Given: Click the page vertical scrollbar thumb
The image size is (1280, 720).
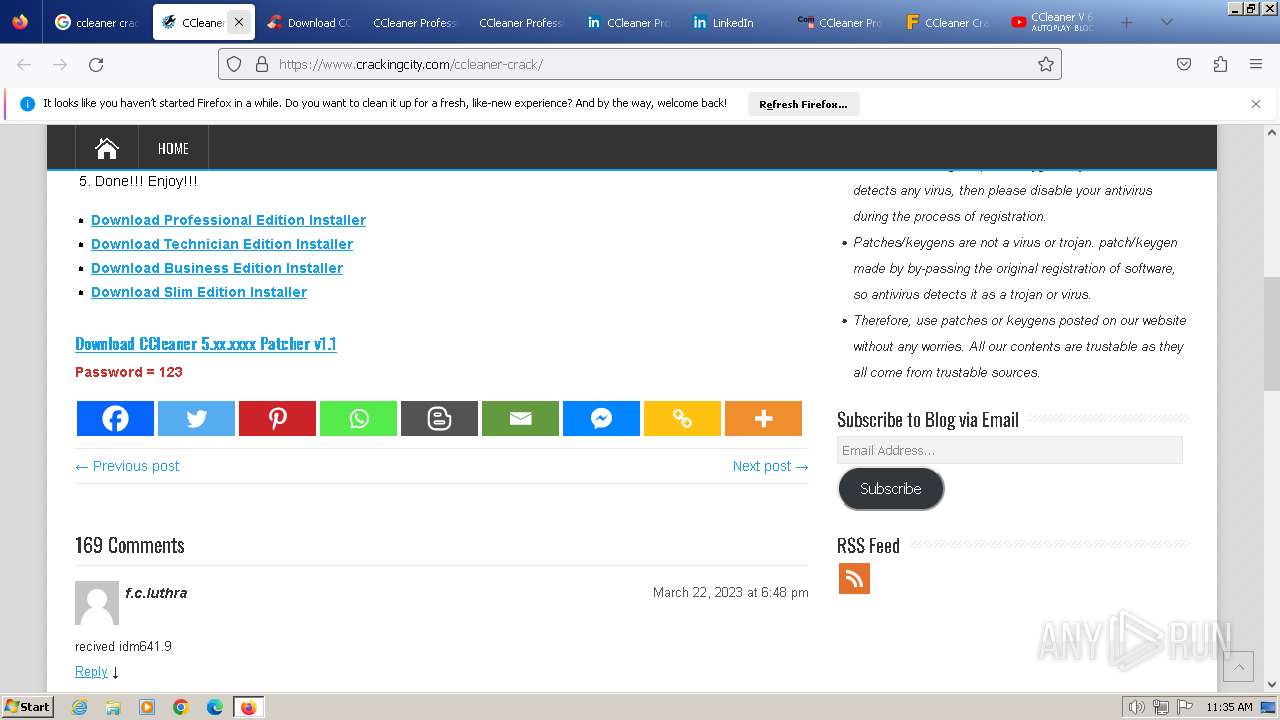Looking at the screenshot, I should click(x=1272, y=333).
